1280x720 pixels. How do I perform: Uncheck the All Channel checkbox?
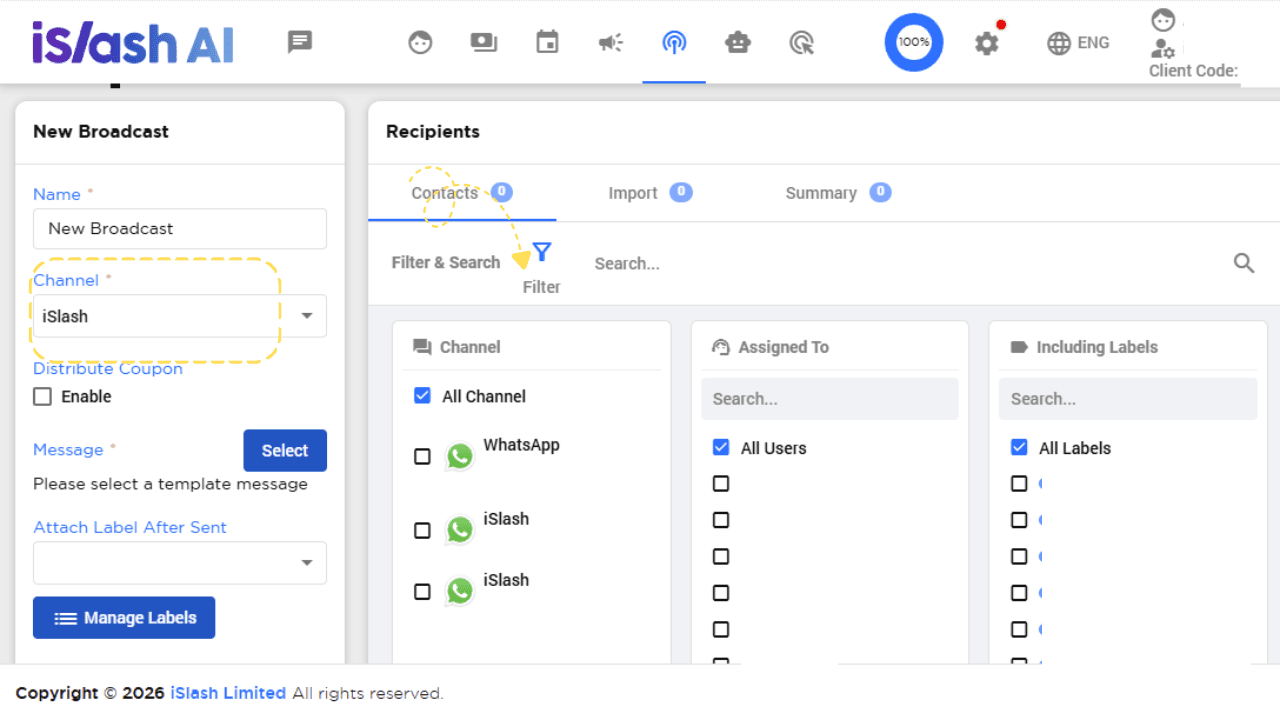click(x=422, y=396)
